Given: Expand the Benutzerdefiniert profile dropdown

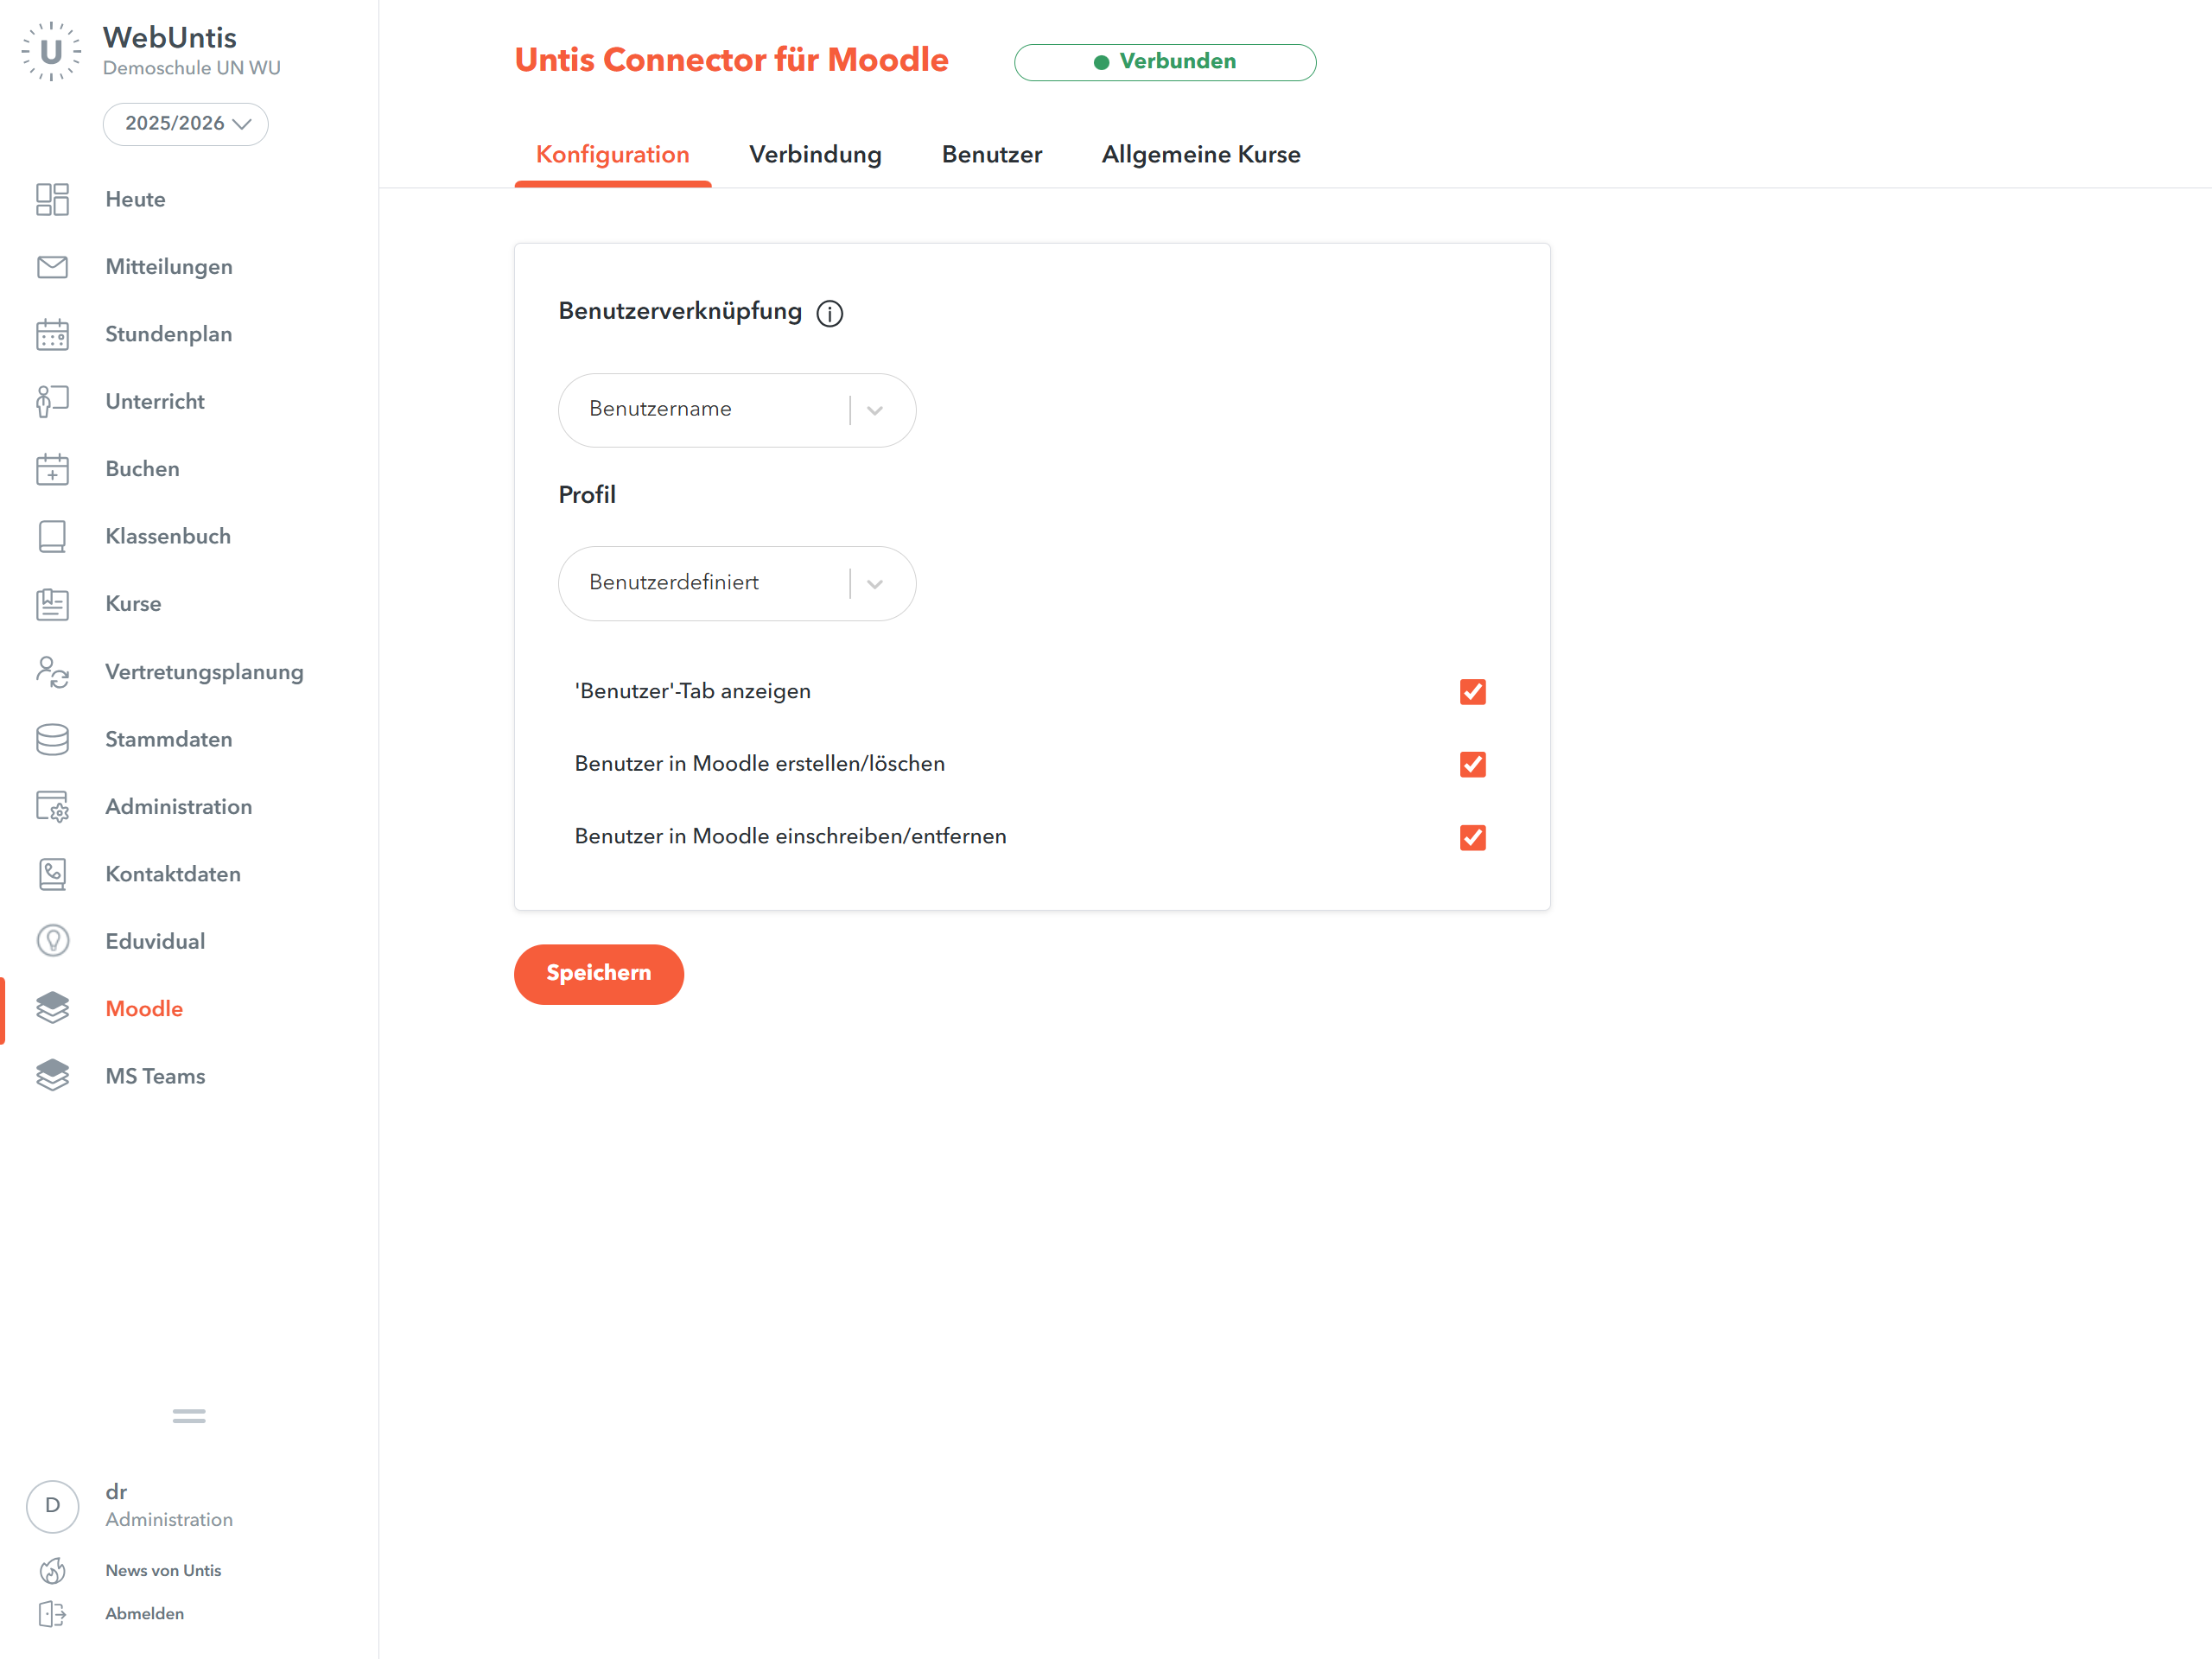Looking at the screenshot, I should click(736, 583).
